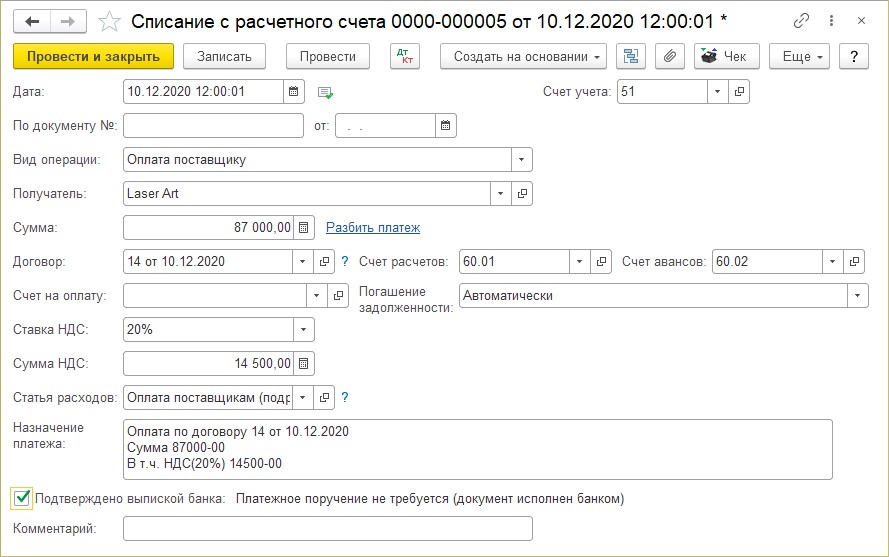Focus the Комментарий input field

coord(328,528)
